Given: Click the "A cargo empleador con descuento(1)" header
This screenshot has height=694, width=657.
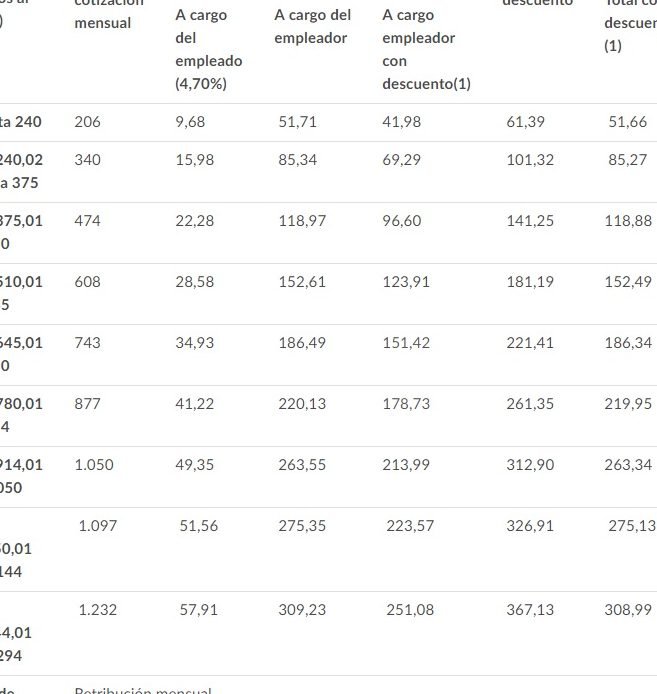Looking at the screenshot, I should coord(425,50).
